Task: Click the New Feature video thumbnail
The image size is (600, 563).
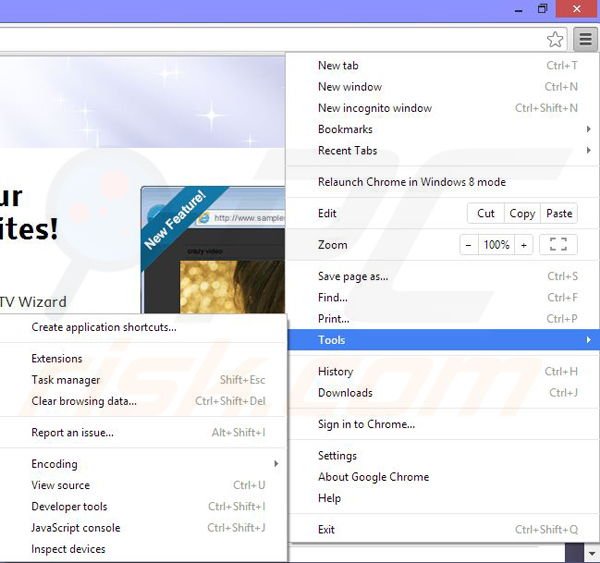Action: click(213, 250)
